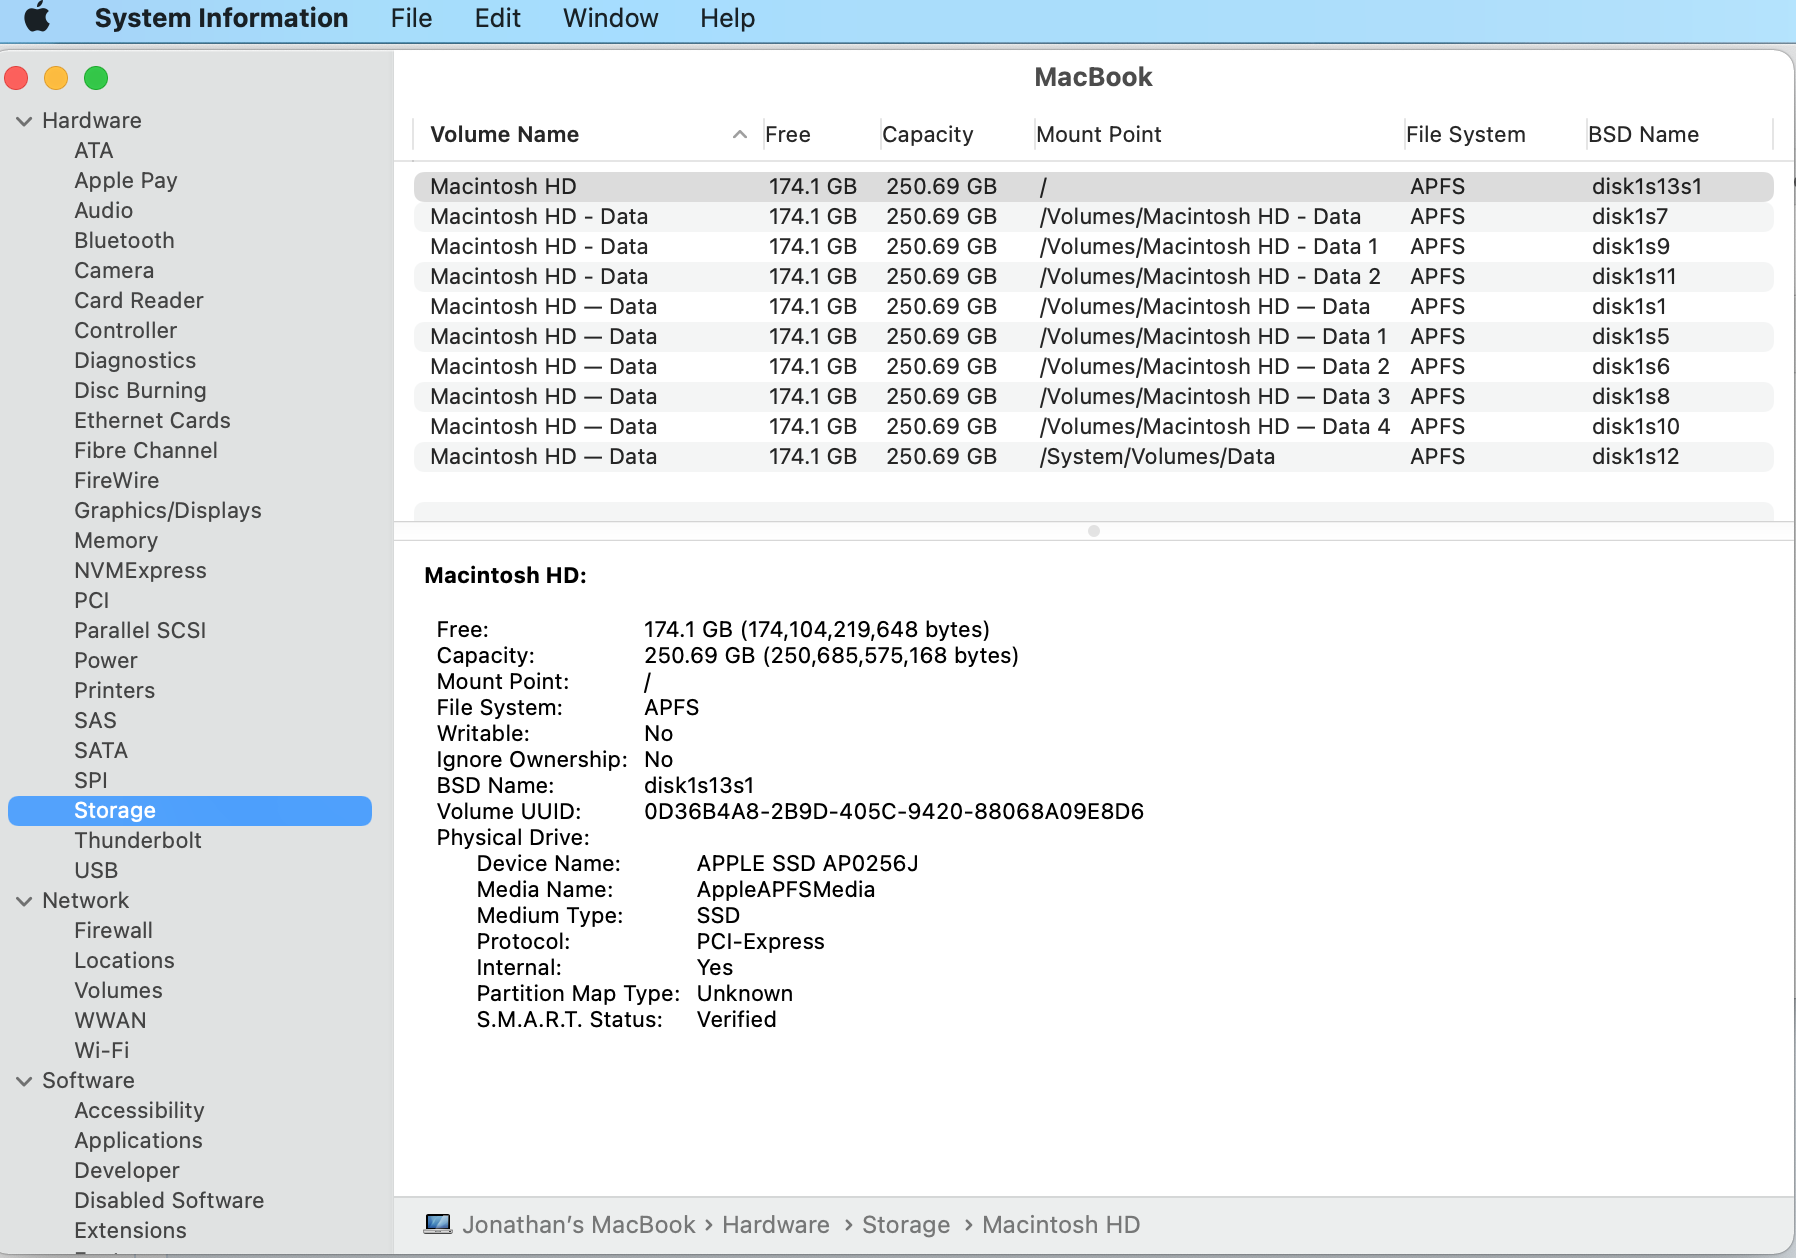Select Thunderbolt in the sidebar
The height and width of the screenshot is (1258, 1796).
pos(138,840)
